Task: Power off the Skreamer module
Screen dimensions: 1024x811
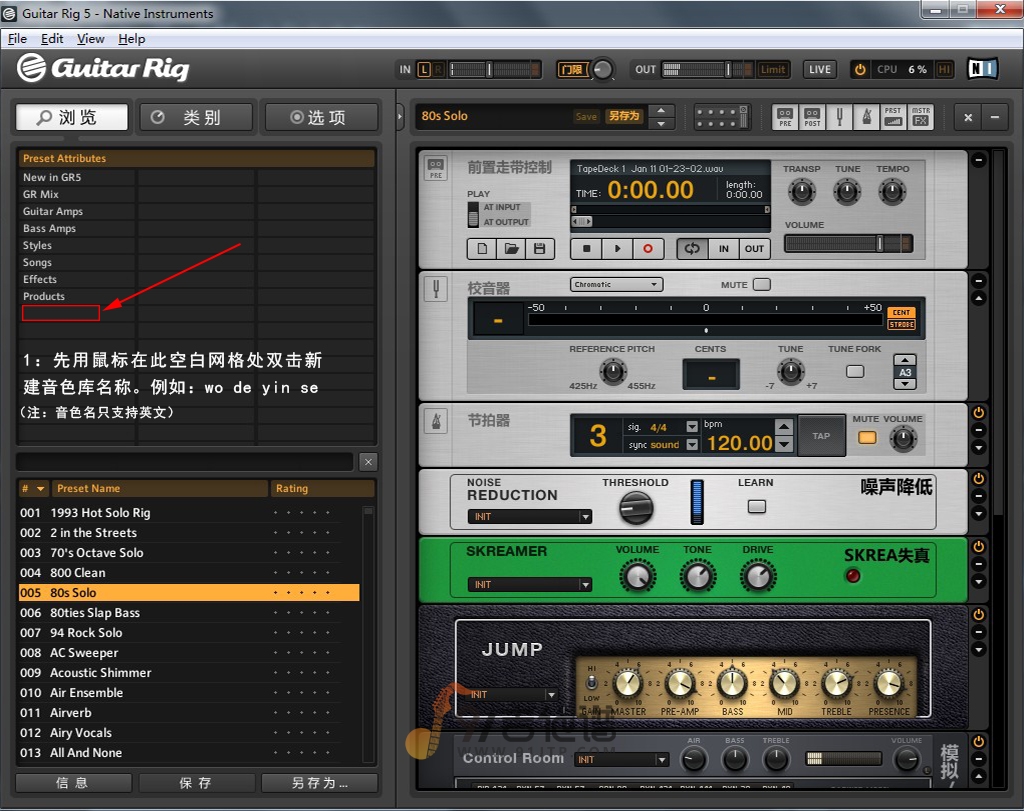Action: pos(978,547)
